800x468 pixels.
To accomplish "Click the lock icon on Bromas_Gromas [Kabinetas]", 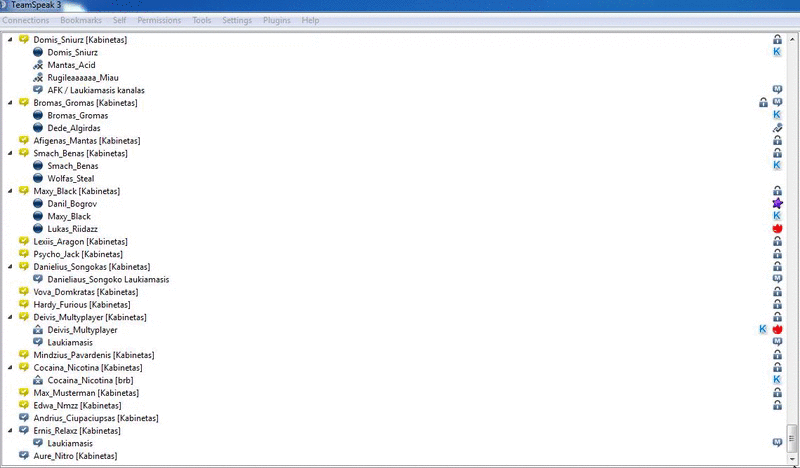I will (x=763, y=103).
